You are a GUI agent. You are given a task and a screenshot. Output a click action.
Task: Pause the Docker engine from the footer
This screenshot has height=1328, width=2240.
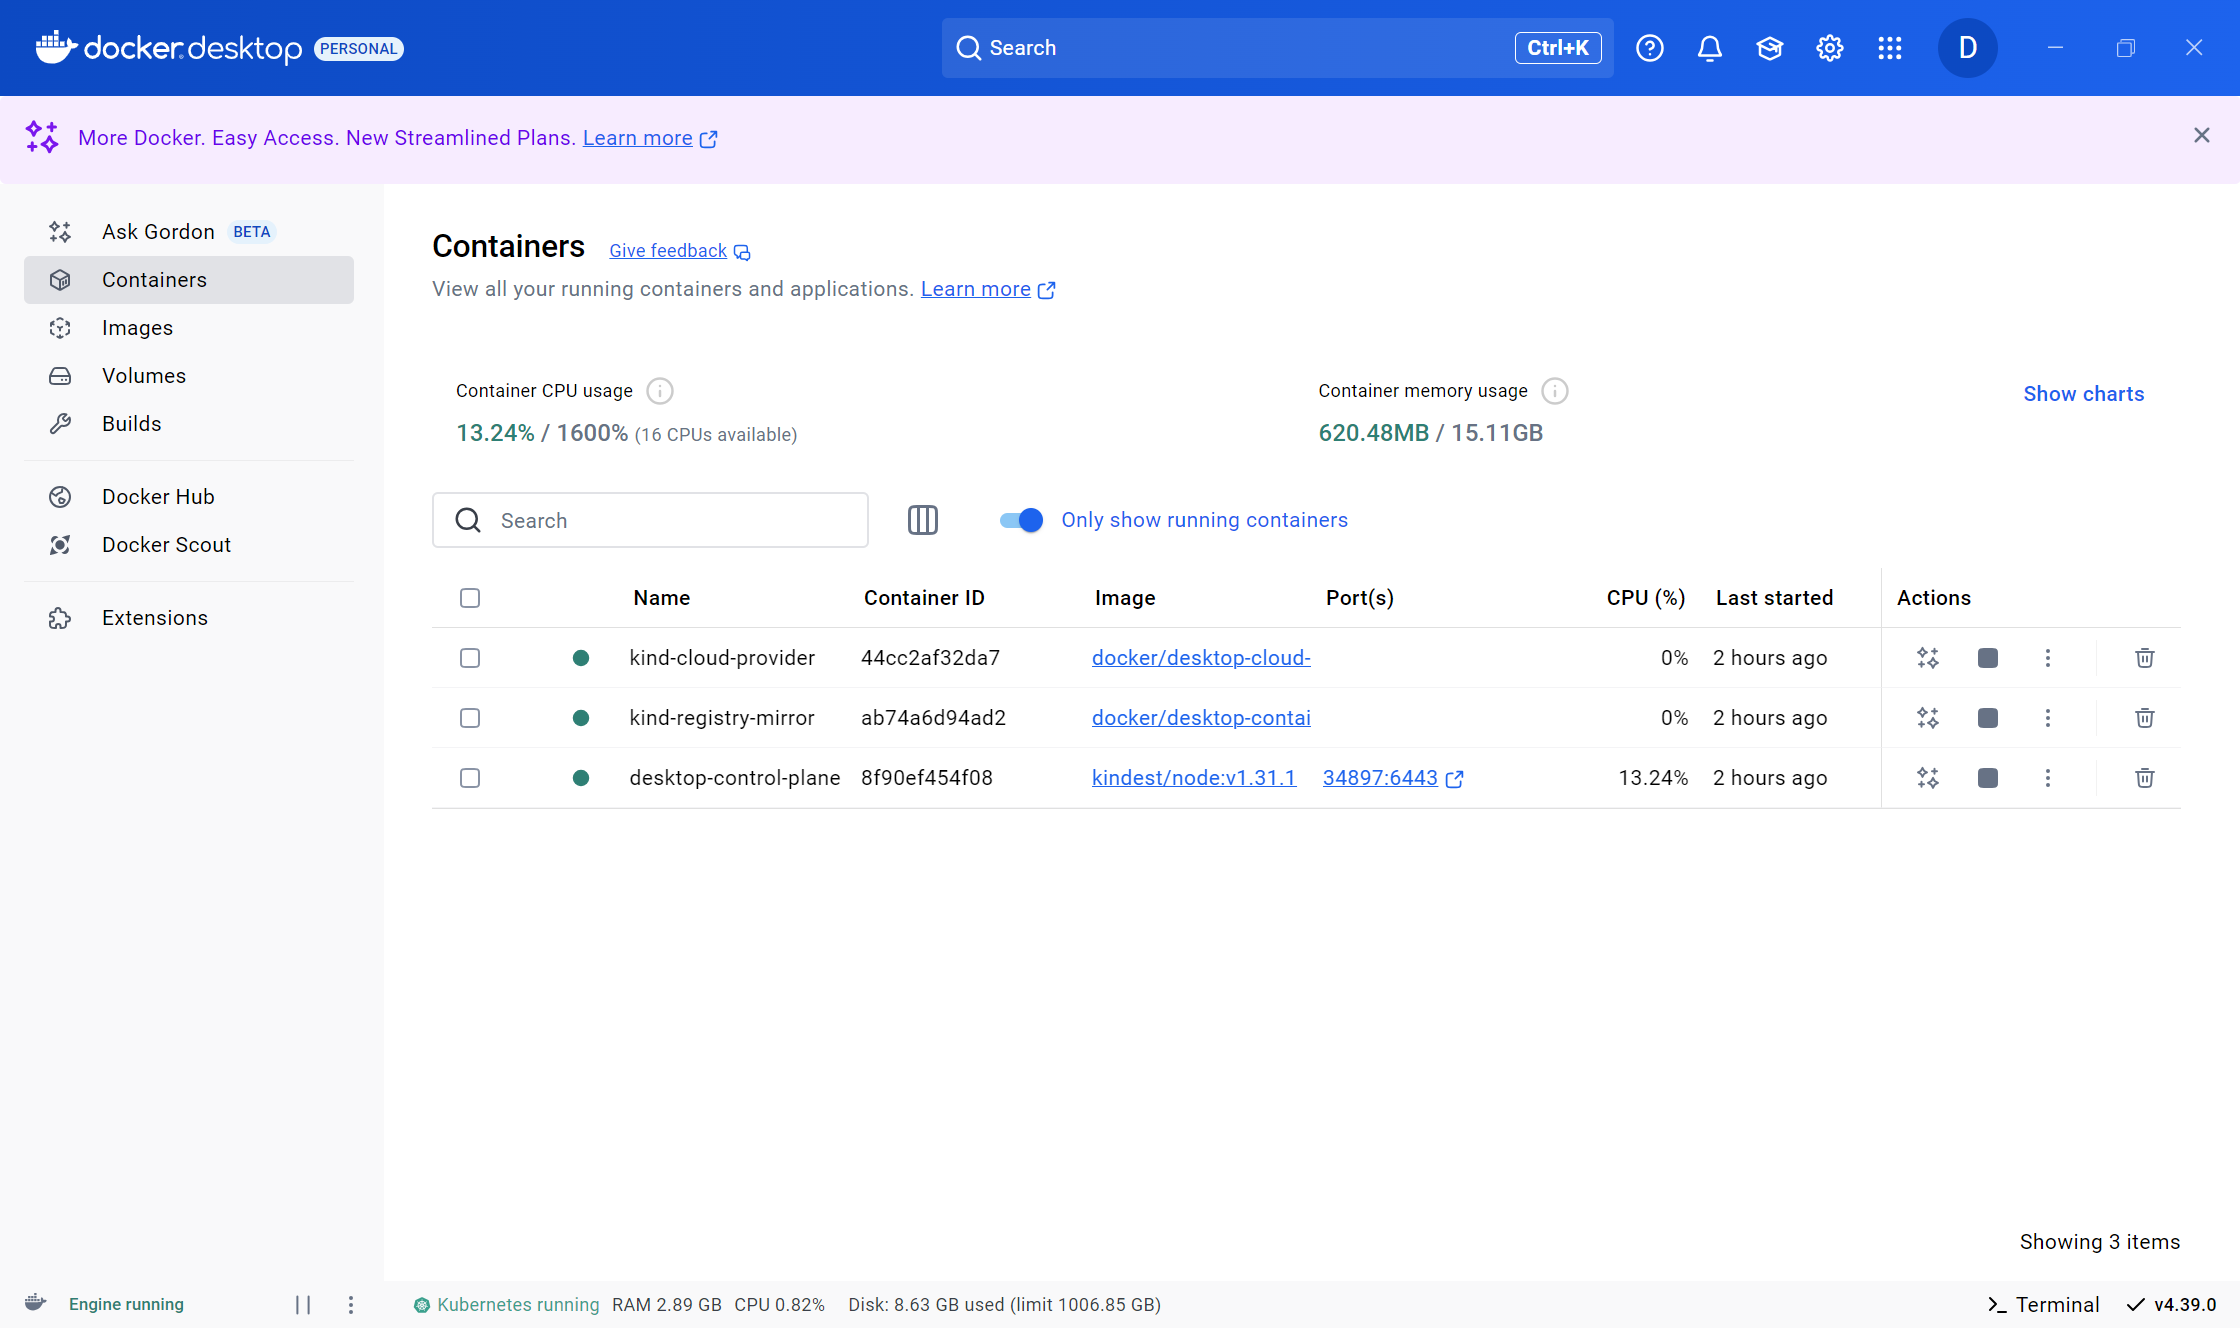303,1304
